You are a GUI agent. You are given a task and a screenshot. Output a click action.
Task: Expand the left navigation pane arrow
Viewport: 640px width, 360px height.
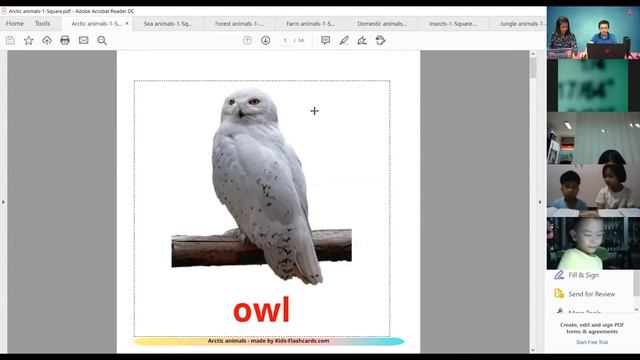3,202
